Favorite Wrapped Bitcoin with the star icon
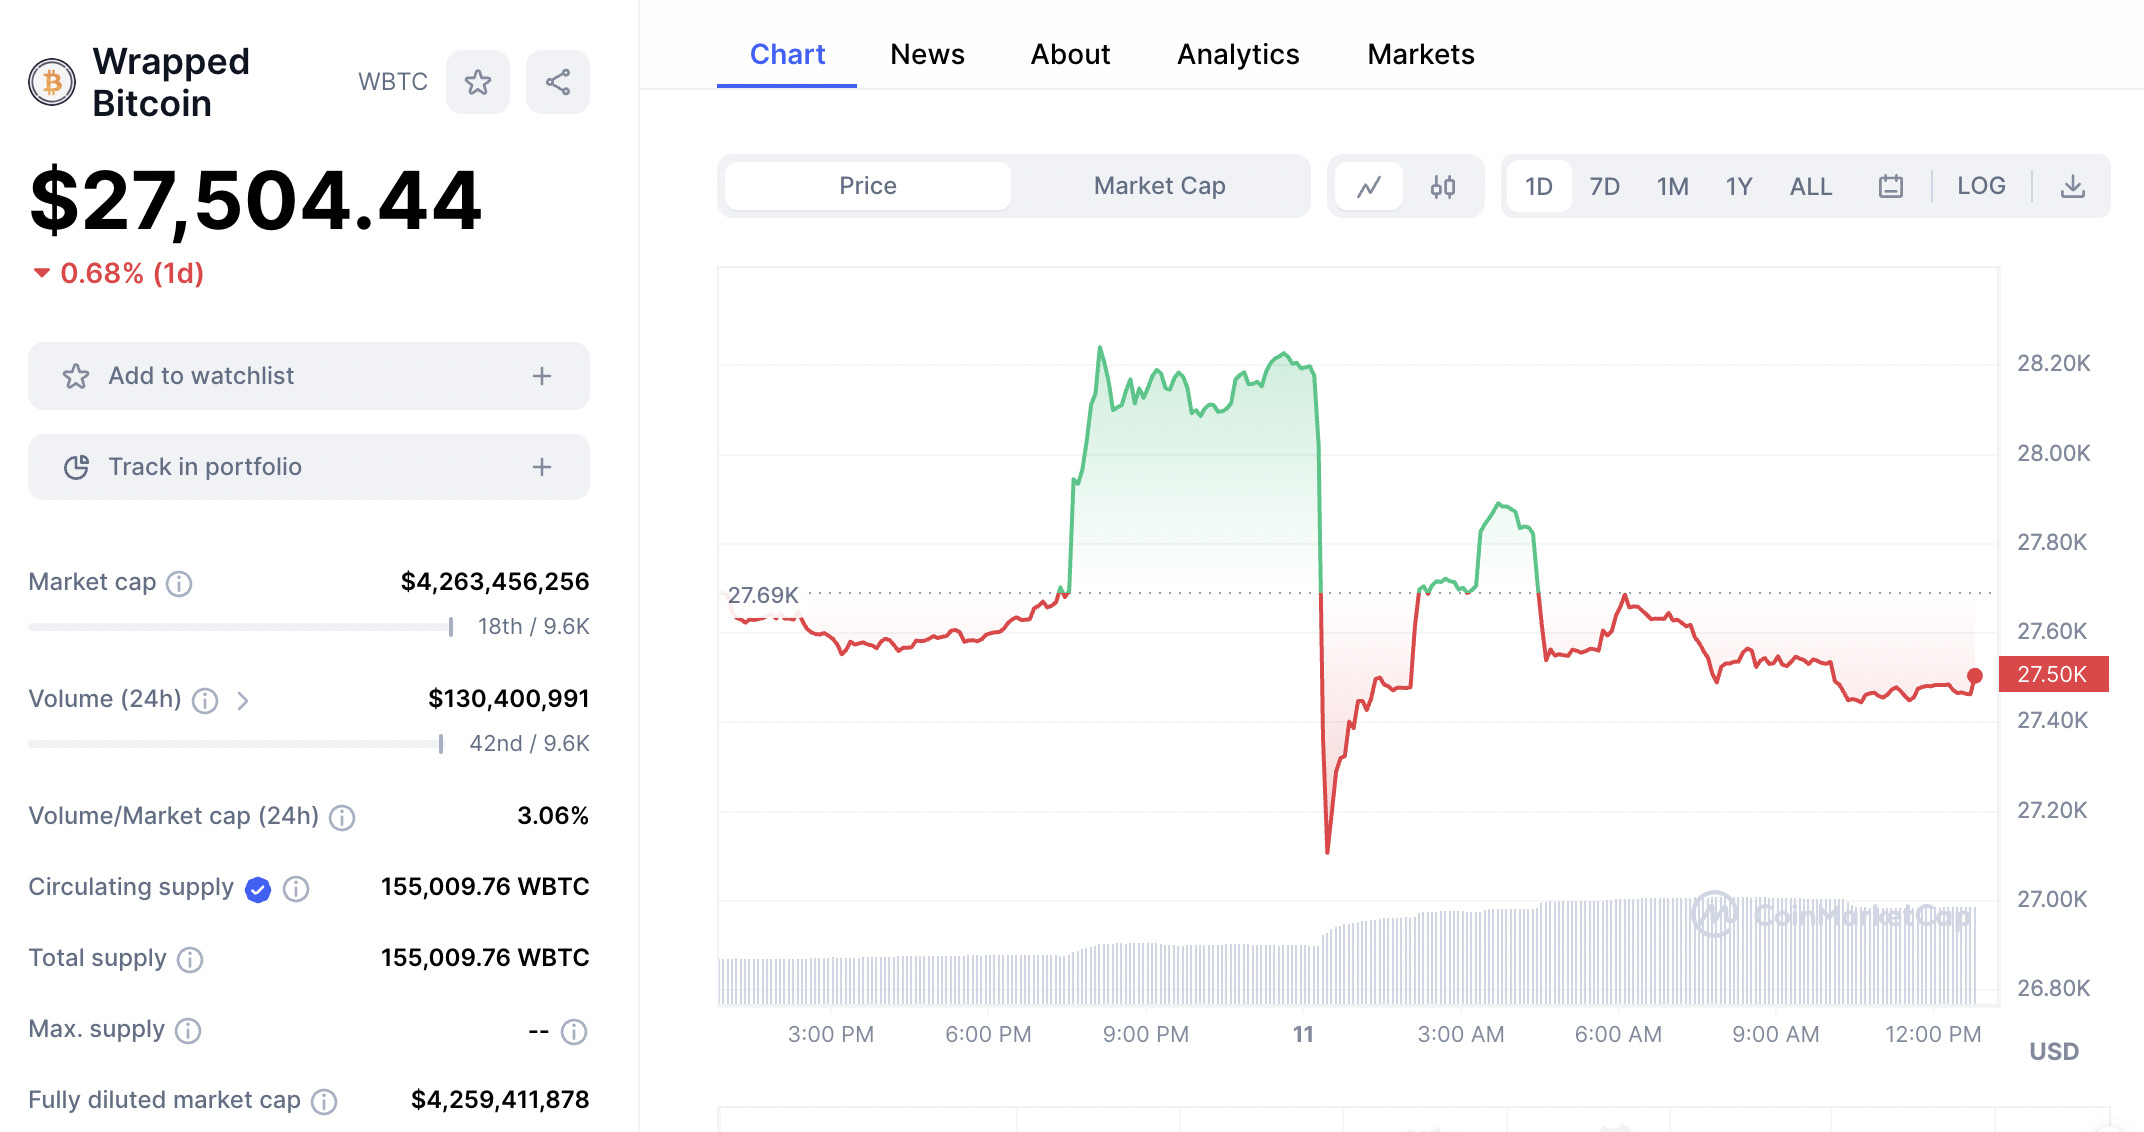This screenshot has width=2144, height=1132. coord(477,81)
